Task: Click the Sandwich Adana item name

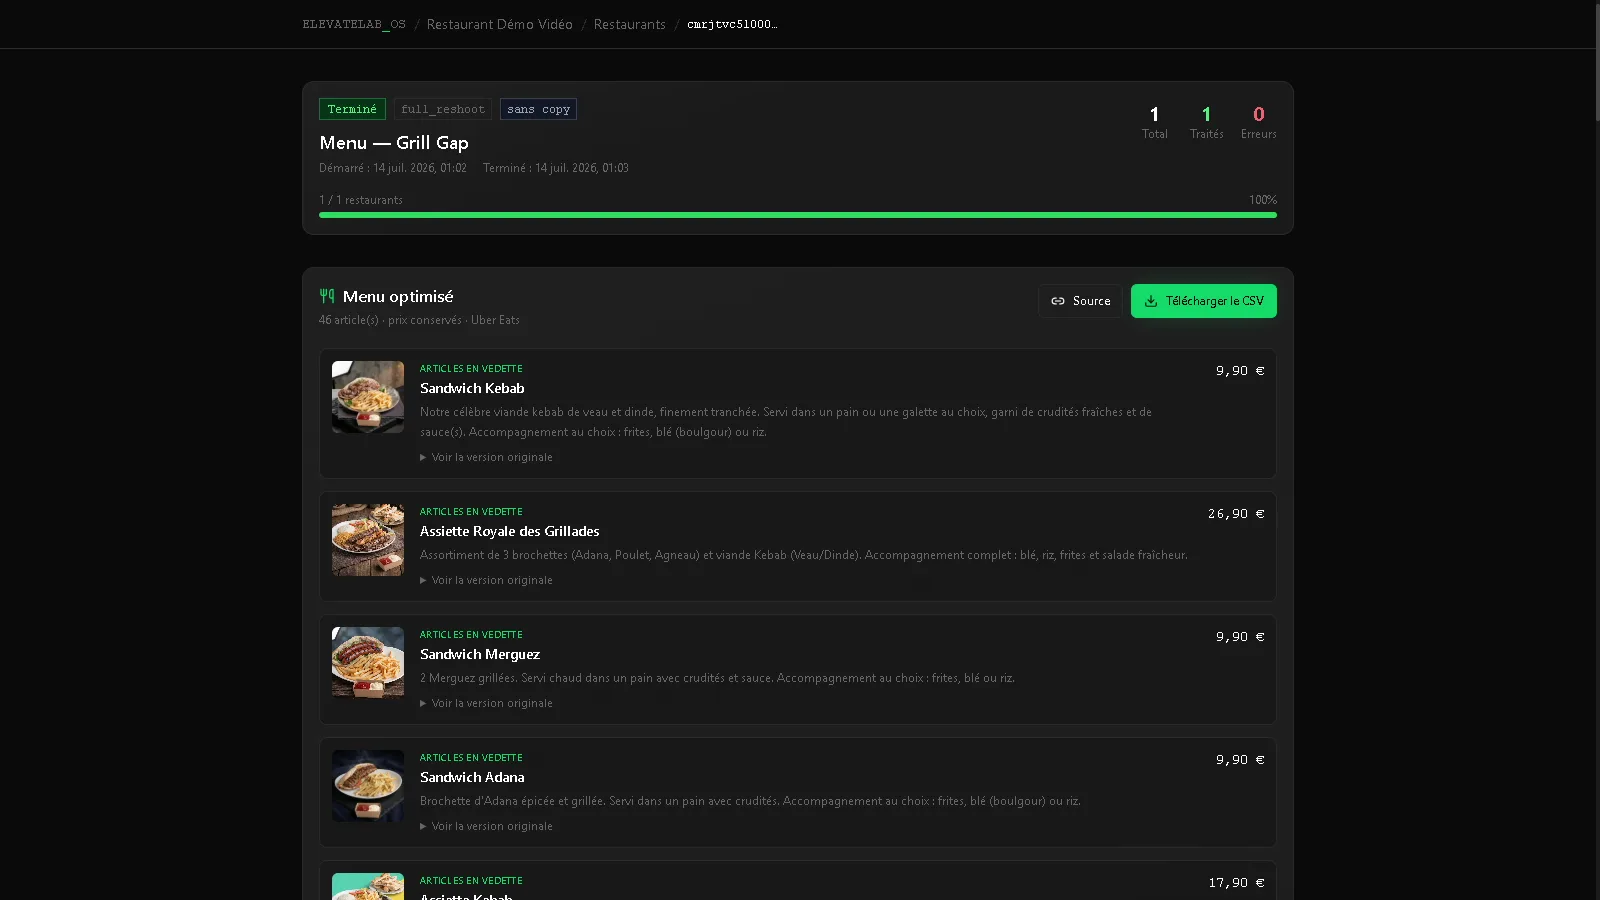Action: point(472,777)
